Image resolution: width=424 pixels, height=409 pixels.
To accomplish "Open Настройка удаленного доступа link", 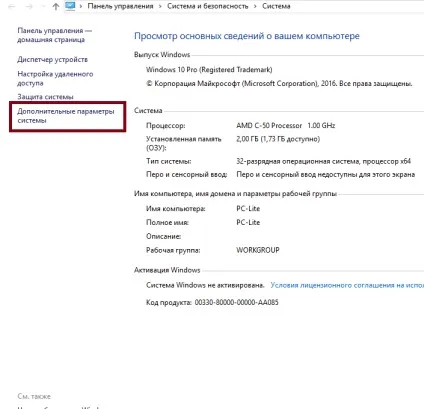I will click(55, 78).
